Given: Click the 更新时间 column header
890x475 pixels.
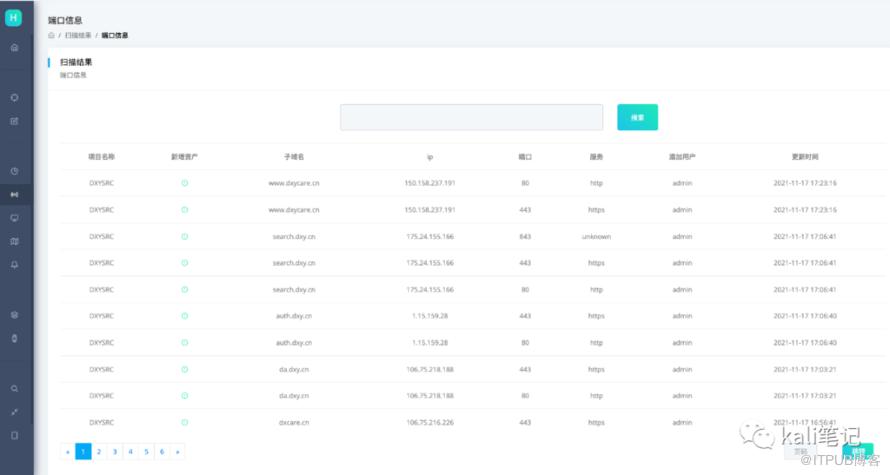Looking at the screenshot, I should pyautogui.click(x=804, y=157).
